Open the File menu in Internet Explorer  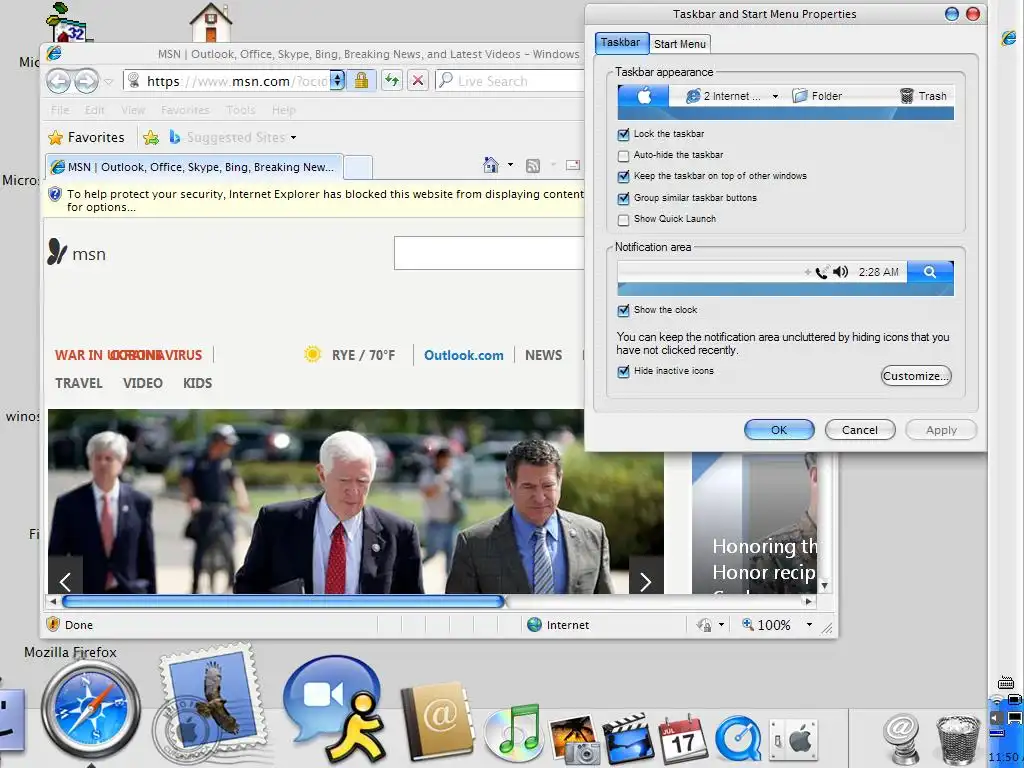coord(60,110)
